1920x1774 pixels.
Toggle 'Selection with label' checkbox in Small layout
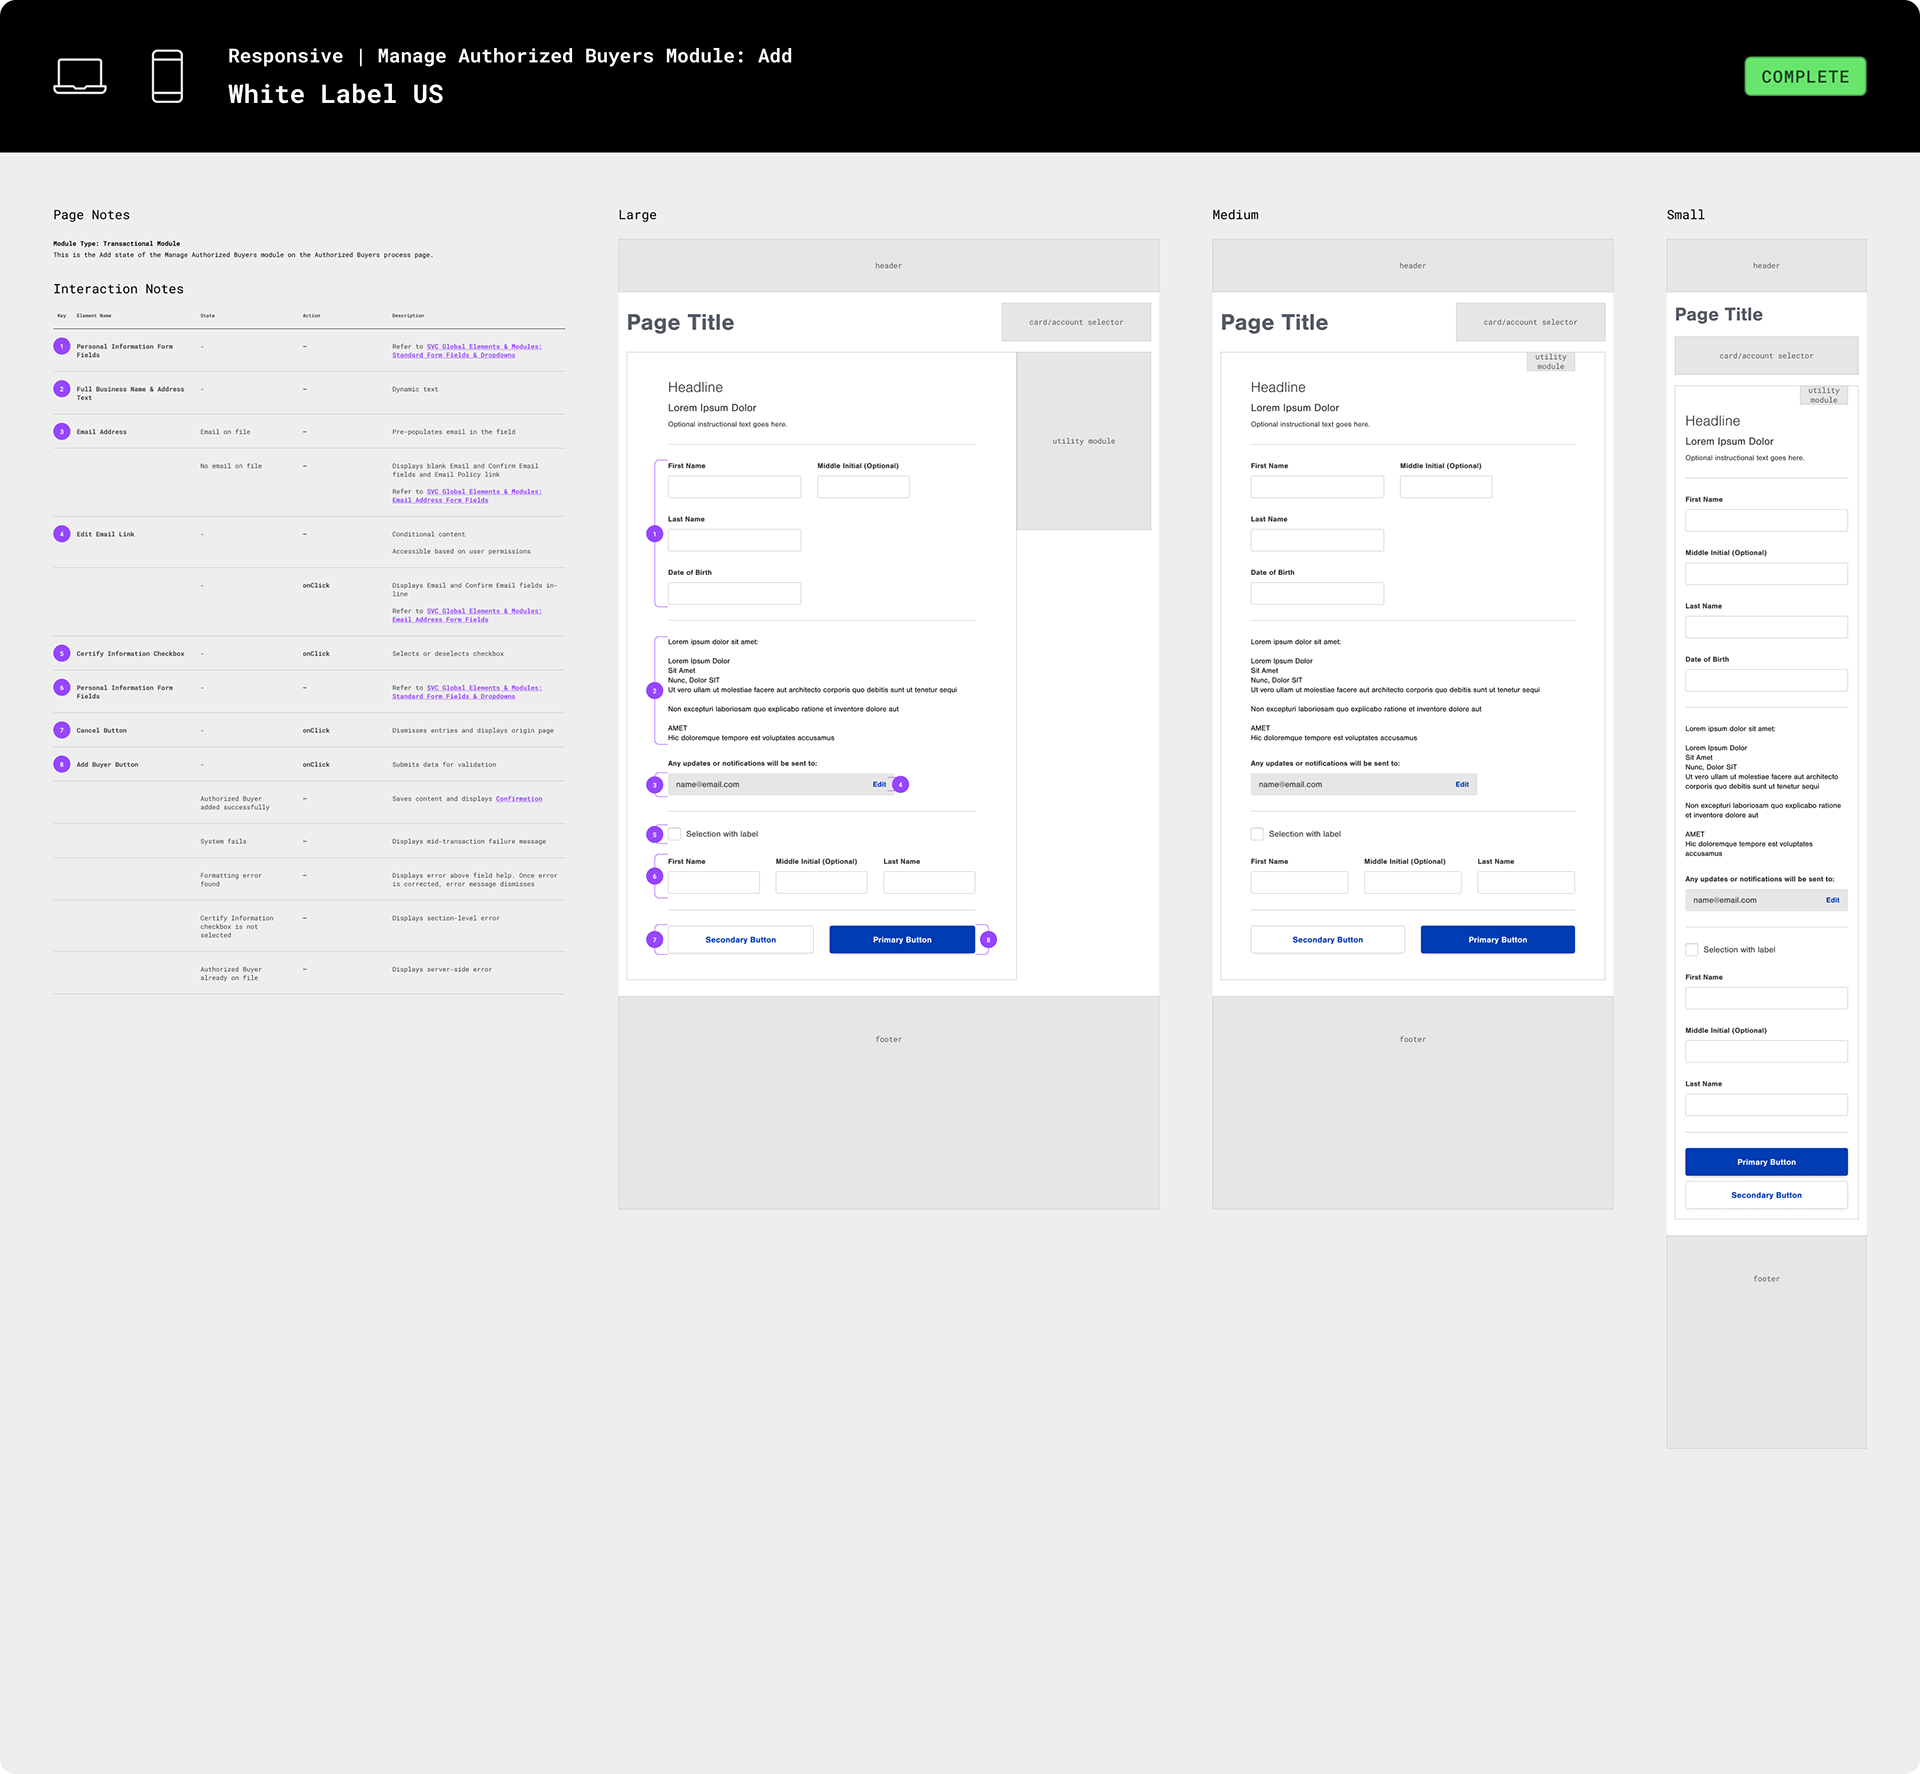1692,950
